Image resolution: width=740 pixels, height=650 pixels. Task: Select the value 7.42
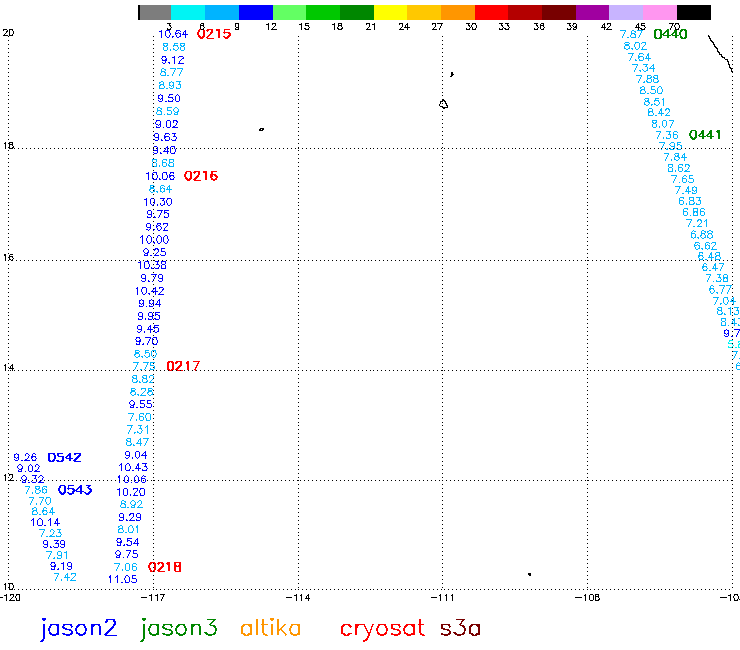click(x=65, y=577)
